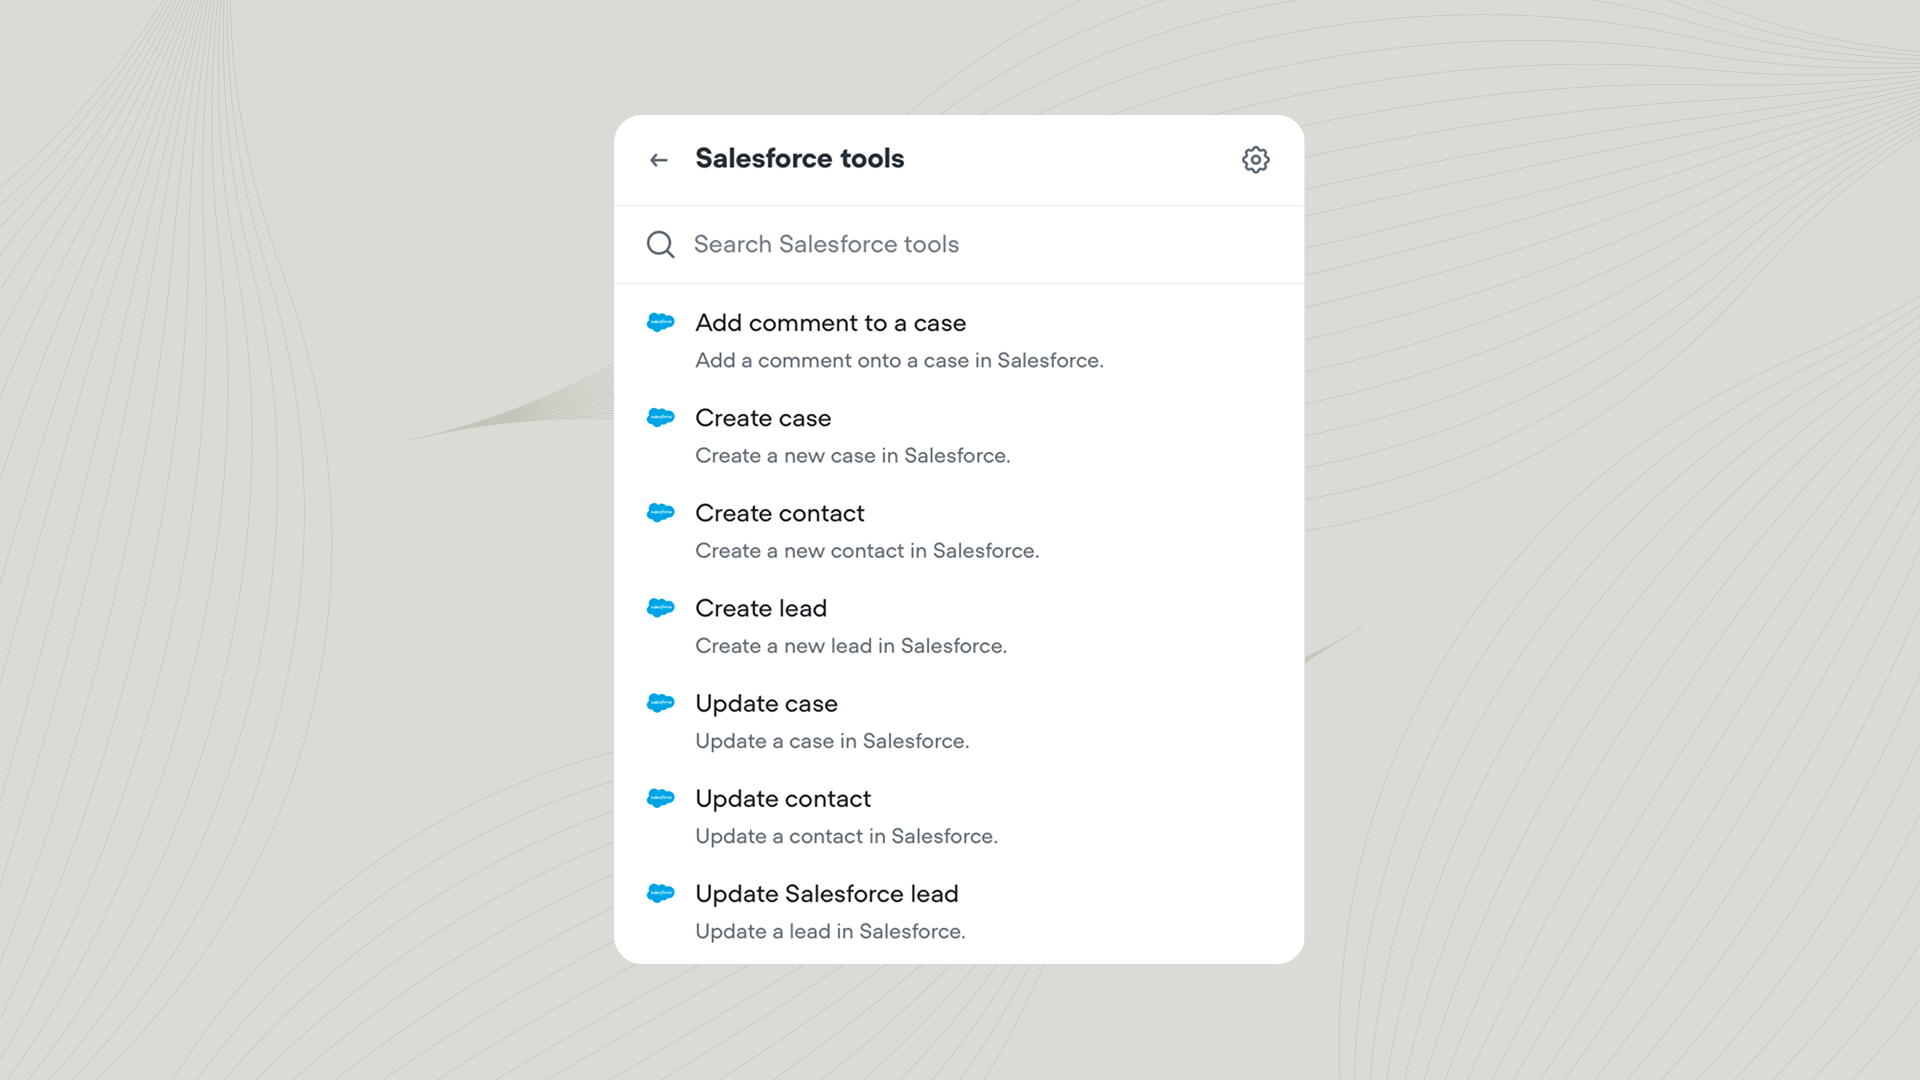Click the Salesforce icon next to Update contact

pyautogui.click(x=661, y=798)
